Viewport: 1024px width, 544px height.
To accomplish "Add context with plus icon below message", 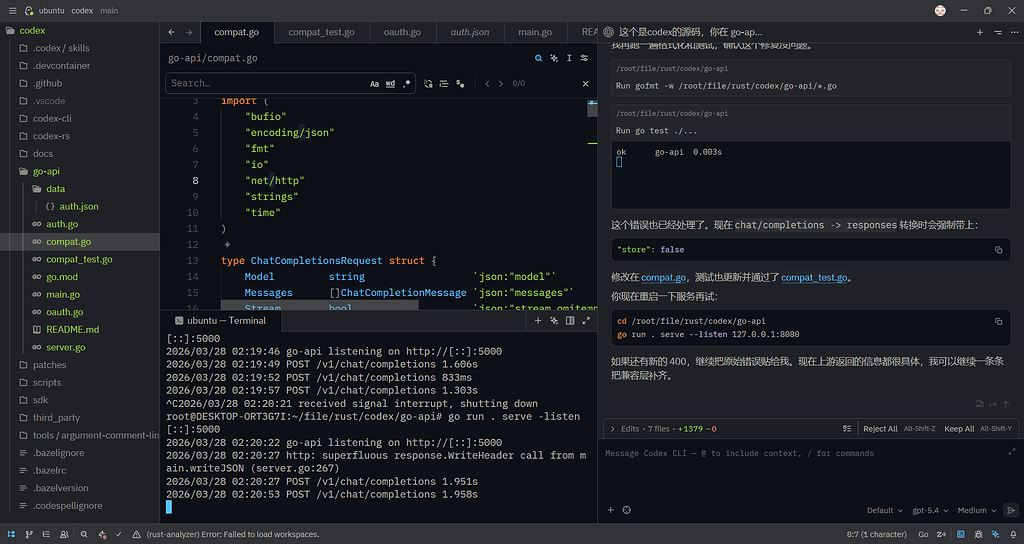I will (x=611, y=510).
